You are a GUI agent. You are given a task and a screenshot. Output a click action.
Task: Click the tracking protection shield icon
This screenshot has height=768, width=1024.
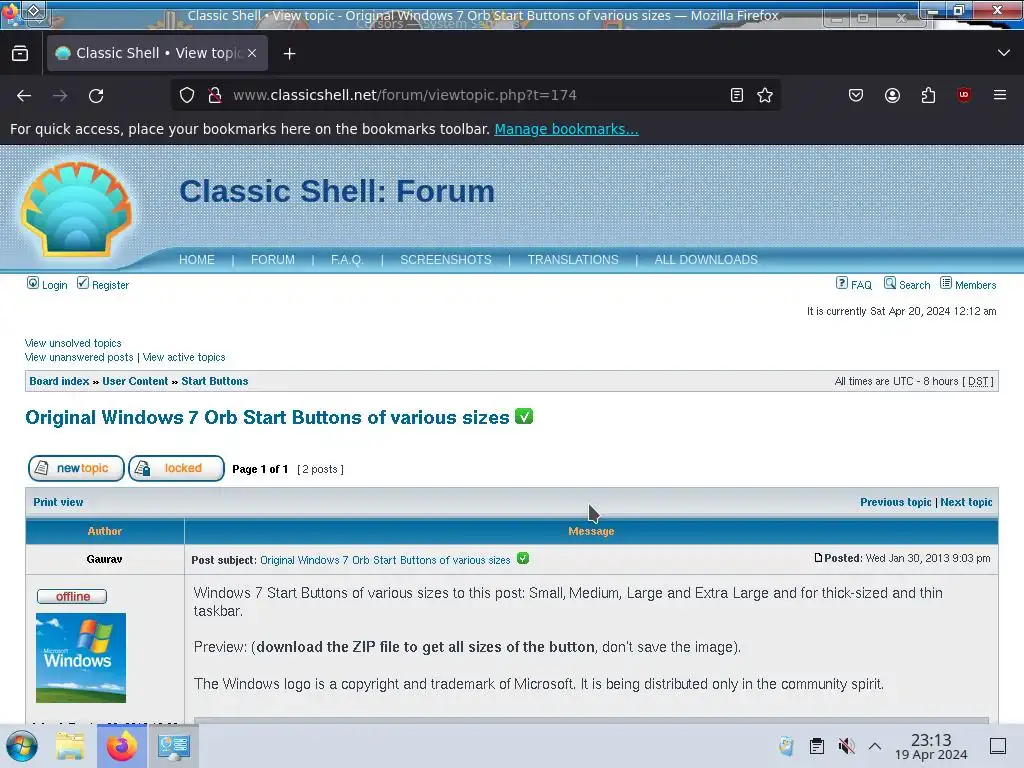point(187,95)
